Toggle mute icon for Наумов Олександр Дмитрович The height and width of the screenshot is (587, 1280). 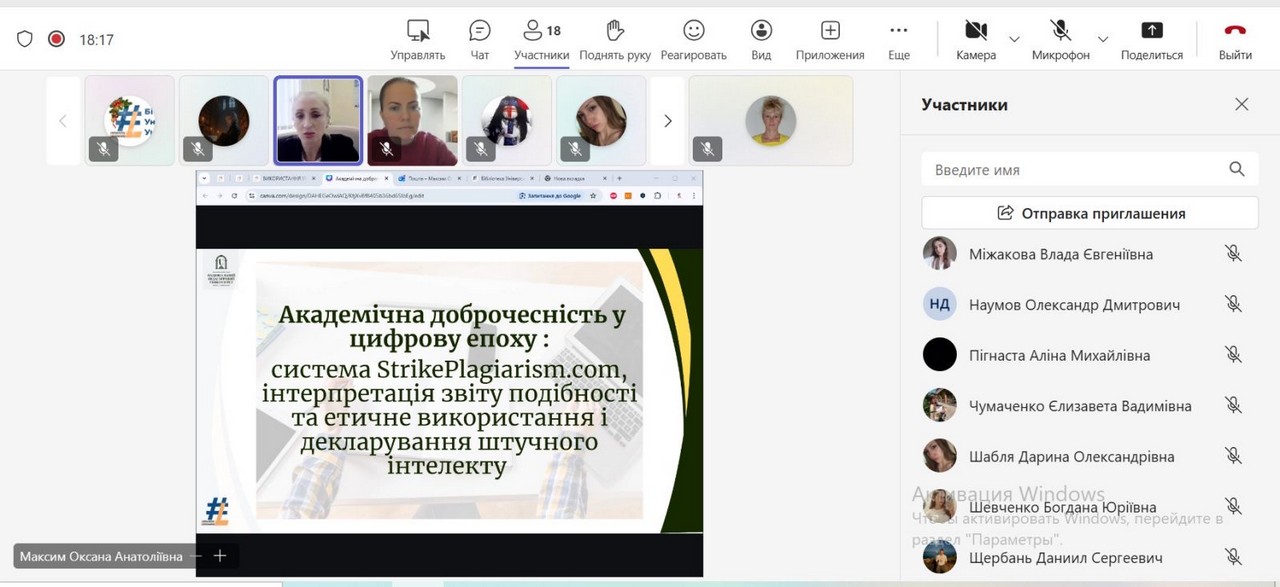(1233, 304)
